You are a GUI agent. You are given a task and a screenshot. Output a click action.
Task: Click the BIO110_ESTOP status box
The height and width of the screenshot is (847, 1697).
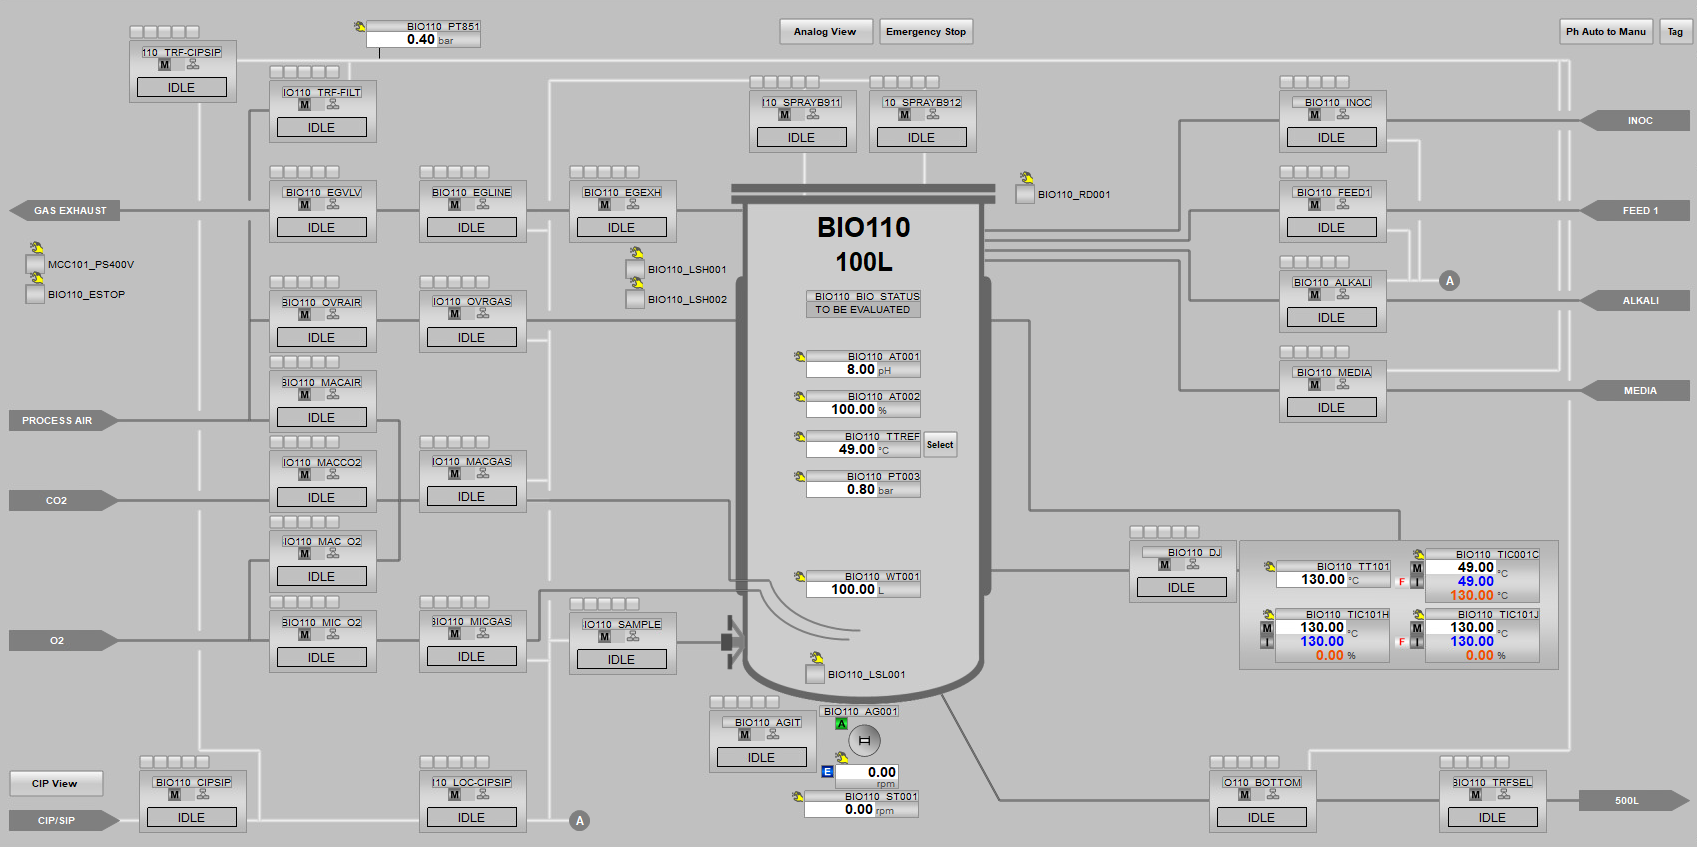point(35,294)
